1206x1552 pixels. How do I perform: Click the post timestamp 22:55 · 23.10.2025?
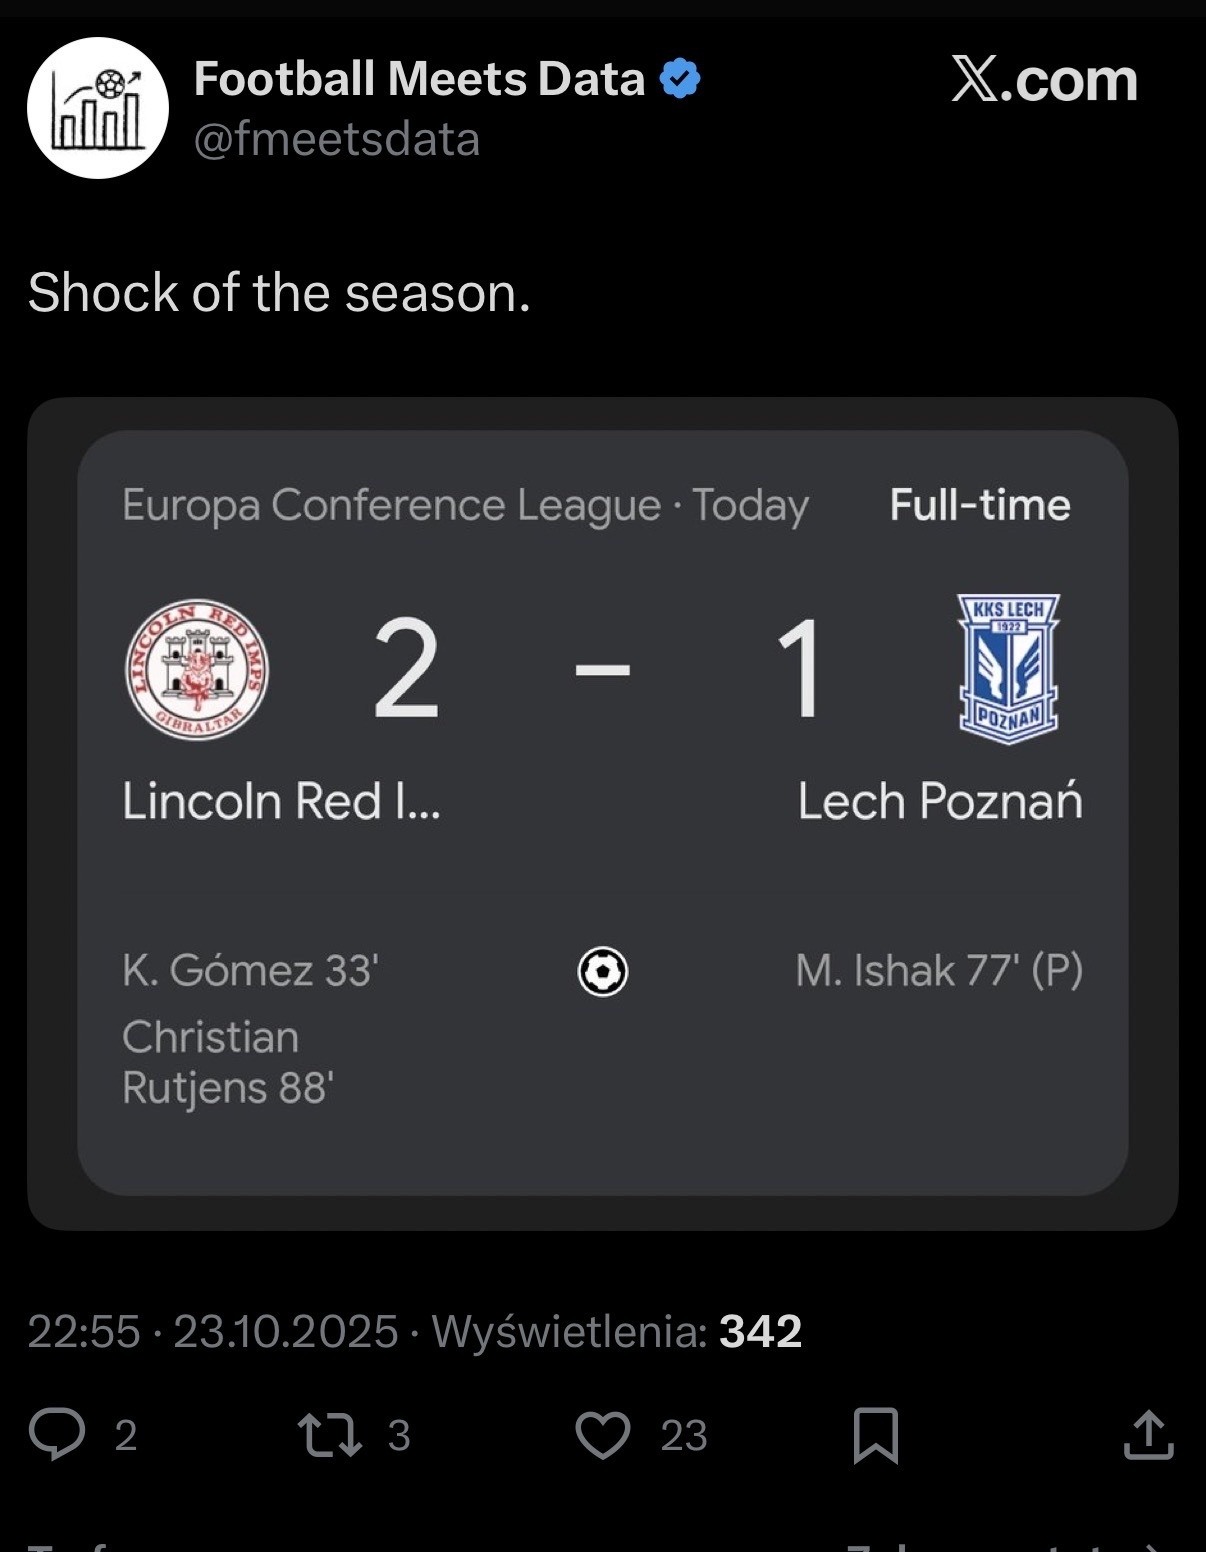[213, 1331]
